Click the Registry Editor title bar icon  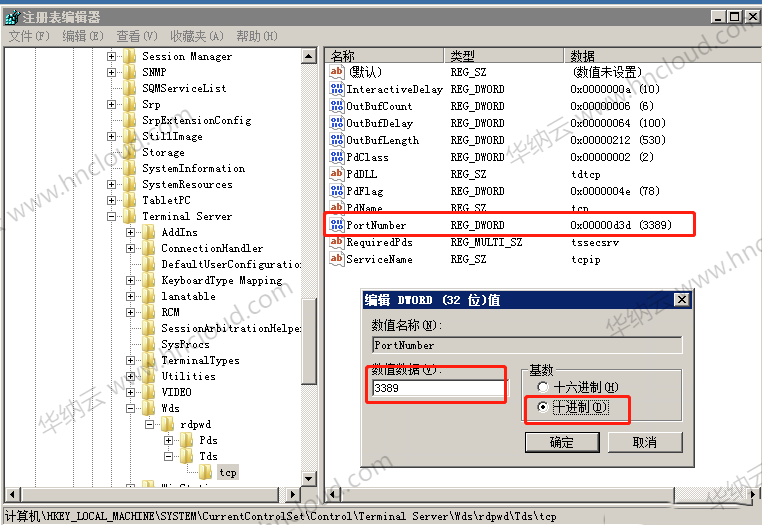click(x=12, y=18)
